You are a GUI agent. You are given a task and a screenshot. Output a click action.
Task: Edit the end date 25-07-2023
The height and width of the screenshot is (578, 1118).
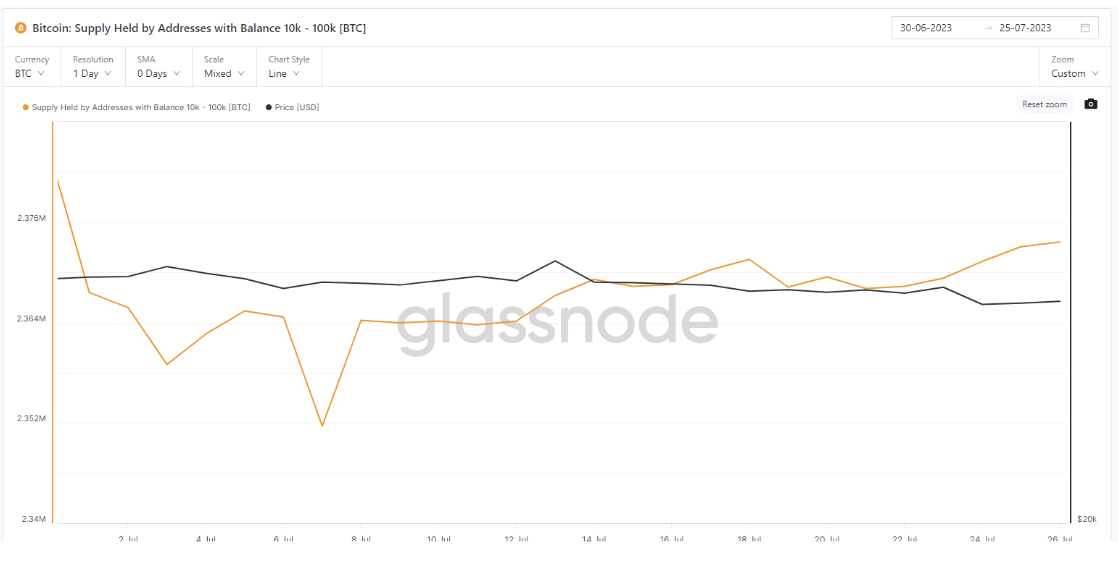1026,29
